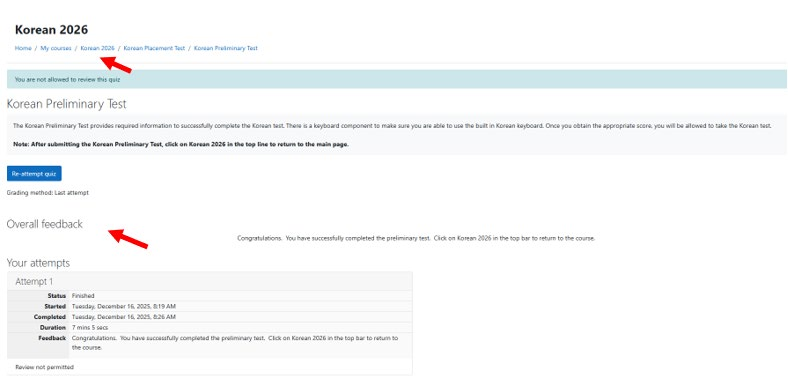Select the Korean 2026 page heading
788x382 pixels.
51,30
